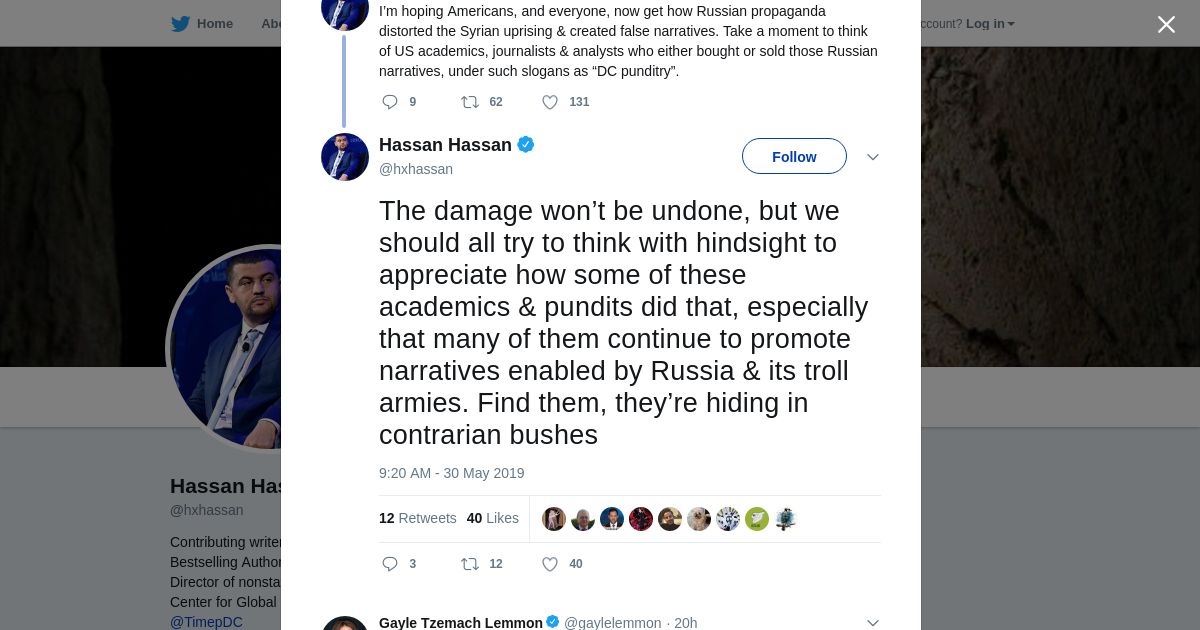1200x630 pixels.
Task: View the 12 Retweets list
Action: pos(417,518)
